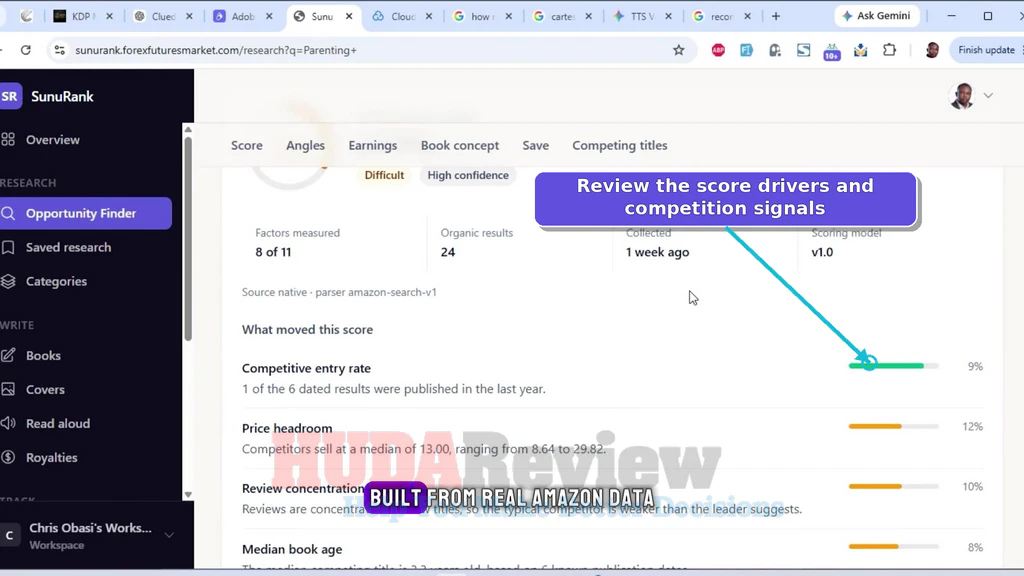This screenshot has height=576, width=1024.
Task: Click the Read aloud speaker icon
Action: point(8,423)
